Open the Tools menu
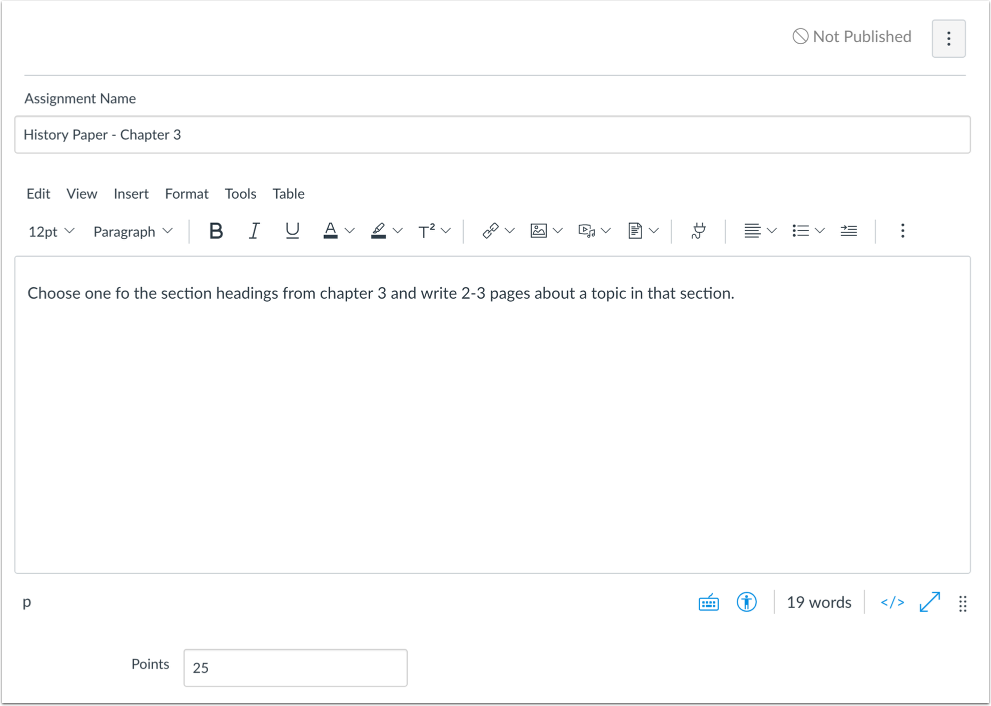Screen dimensions: 991x706 240,193
